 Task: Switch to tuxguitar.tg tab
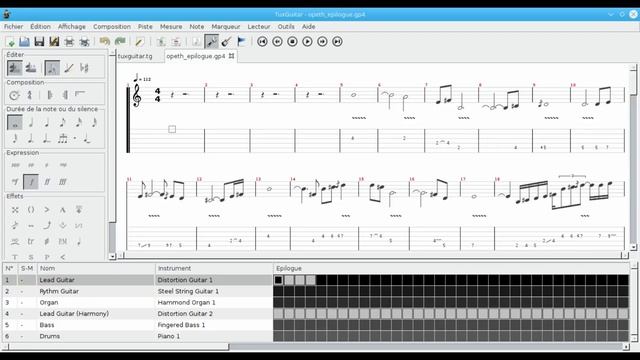click(x=135, y=56)
